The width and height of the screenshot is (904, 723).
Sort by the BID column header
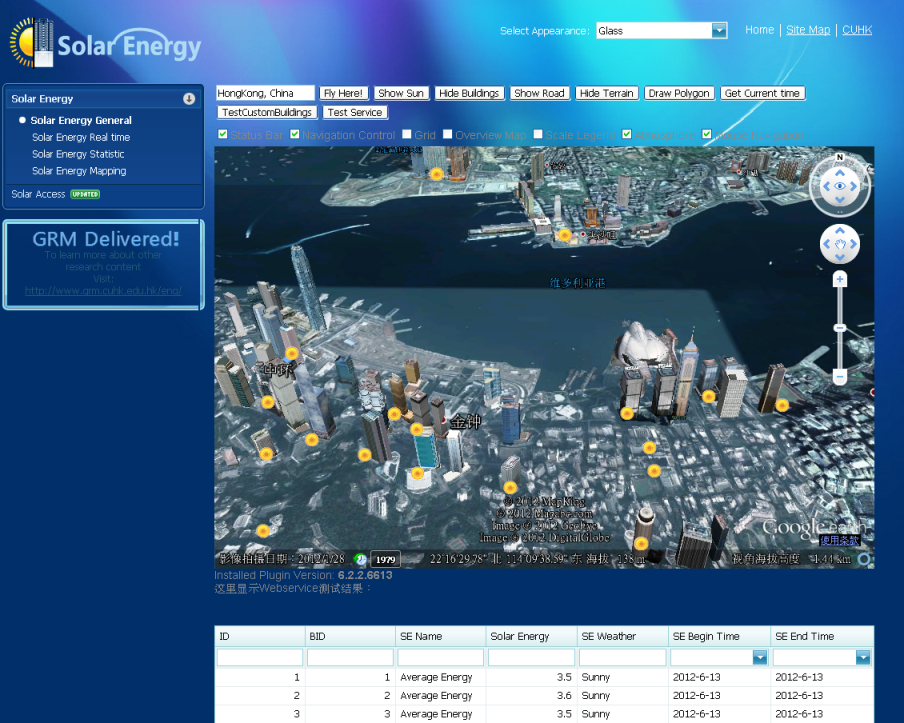350,637
